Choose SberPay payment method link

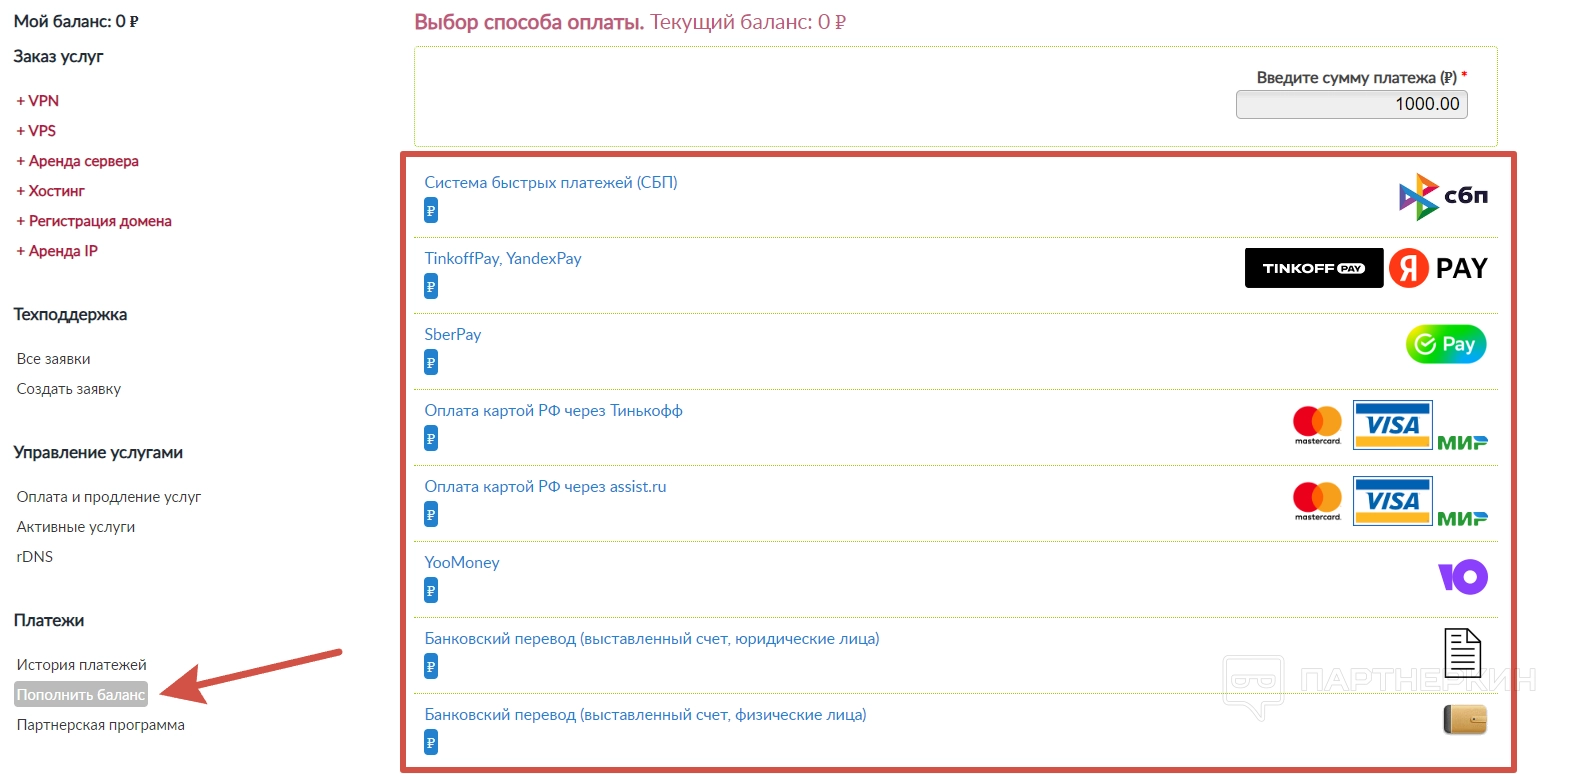tap(453, 334)
